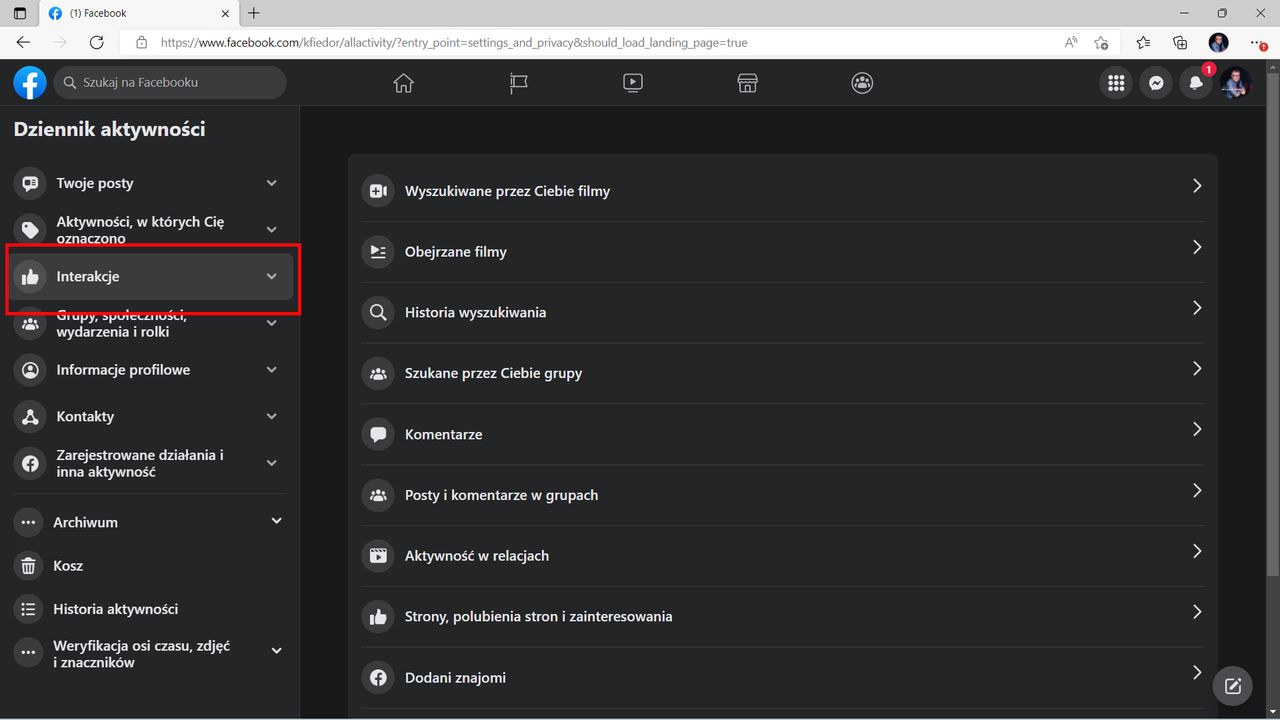Click the list icon for Historia aktywności
Screen dimensions: 1280x720
click(x=29, y=609)
